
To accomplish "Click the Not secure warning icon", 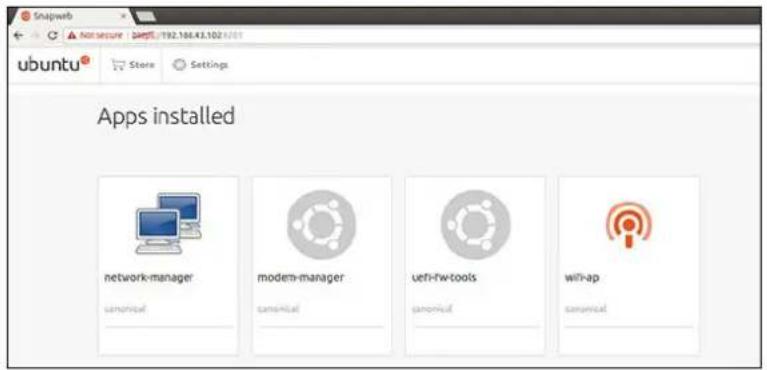I will [x=72, y=35].
